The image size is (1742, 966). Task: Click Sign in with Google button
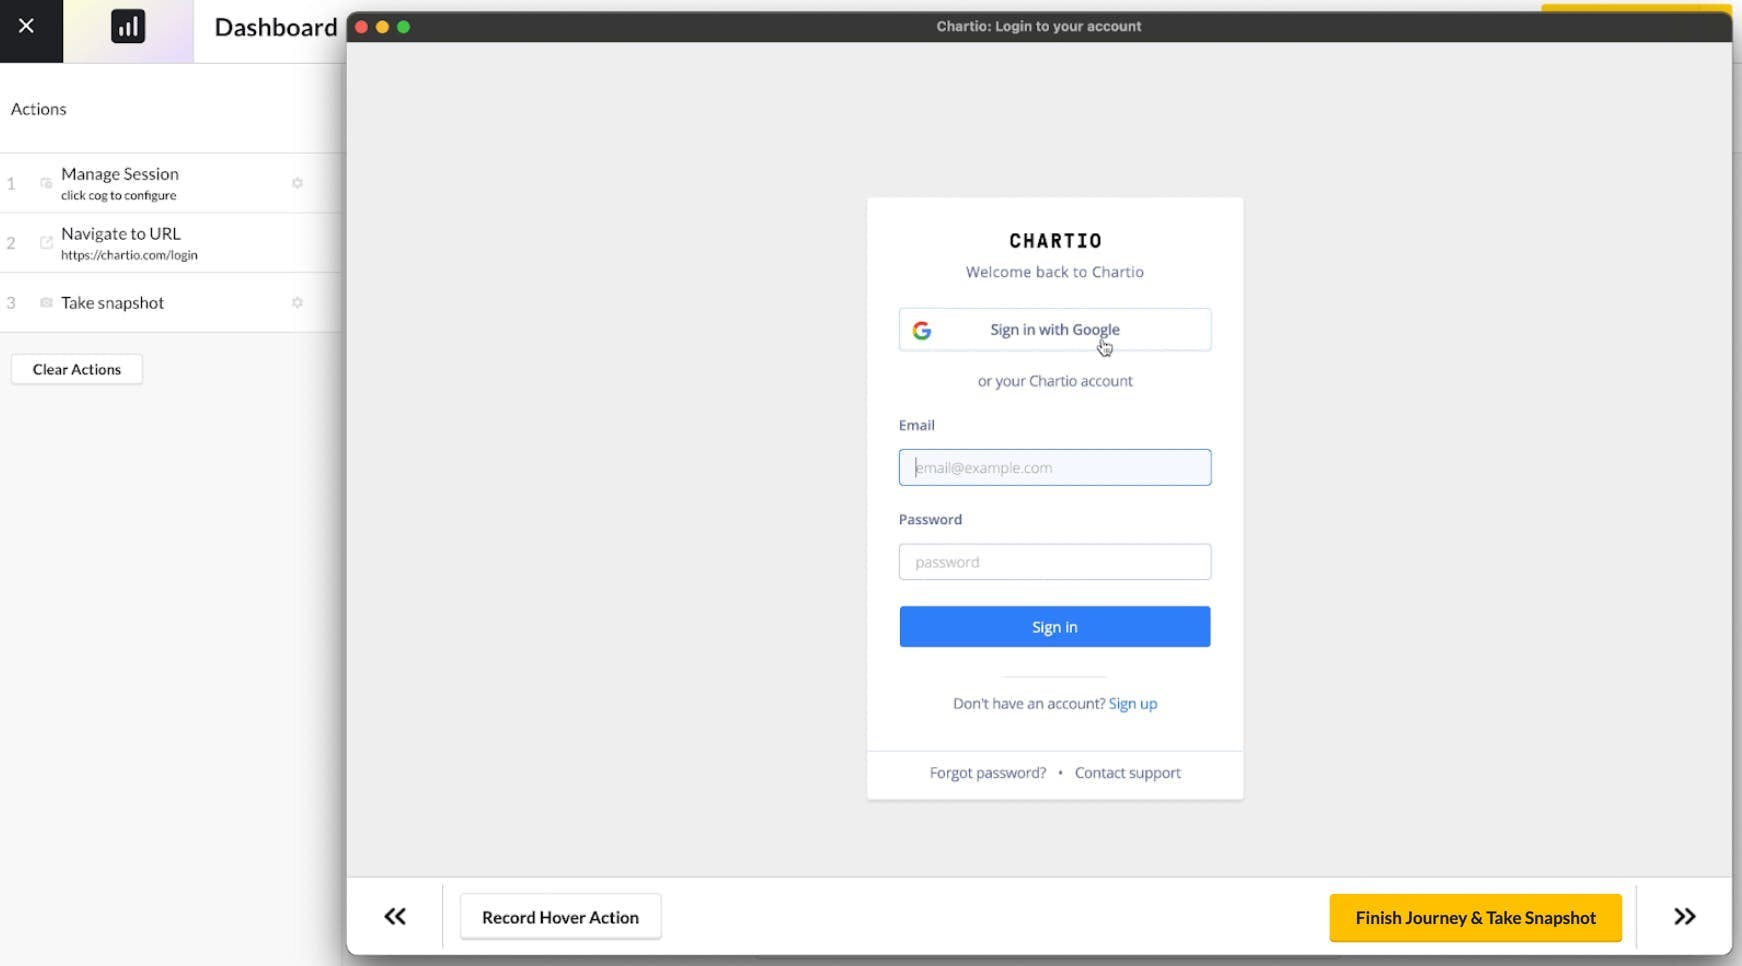pyautogui.click(x=1055, y=329)
